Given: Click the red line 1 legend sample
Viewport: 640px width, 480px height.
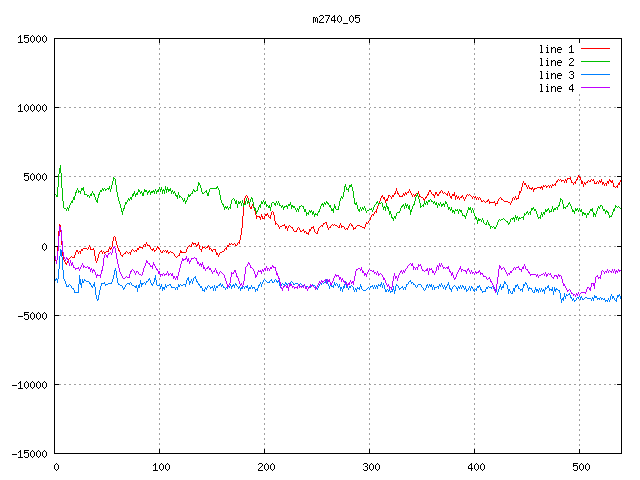Looking at the screenshot, I should (x=596, y=48).
